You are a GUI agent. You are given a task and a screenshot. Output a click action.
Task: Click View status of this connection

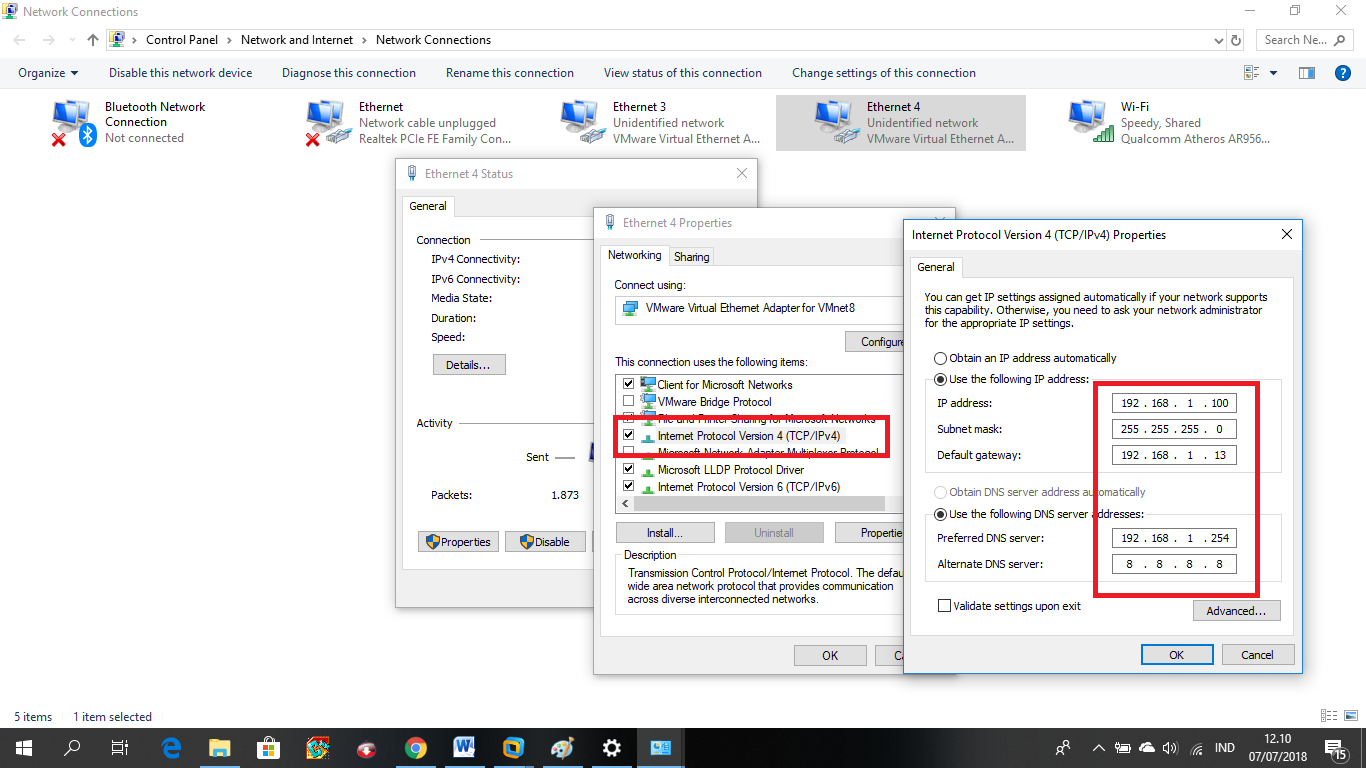[683, 73]
